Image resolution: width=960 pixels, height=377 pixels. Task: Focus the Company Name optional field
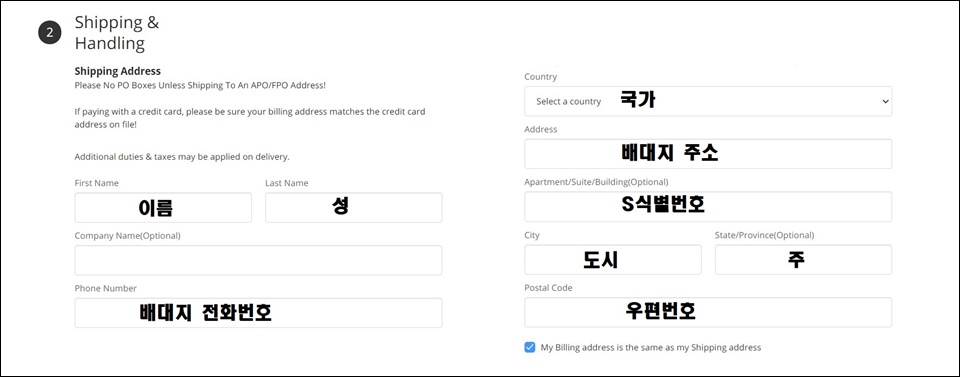(x=258, y=260)
